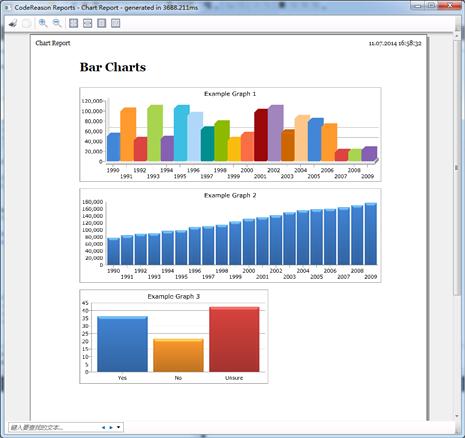Click the Copy icon beside Print

pyautogui.click(x=27, y=23)
